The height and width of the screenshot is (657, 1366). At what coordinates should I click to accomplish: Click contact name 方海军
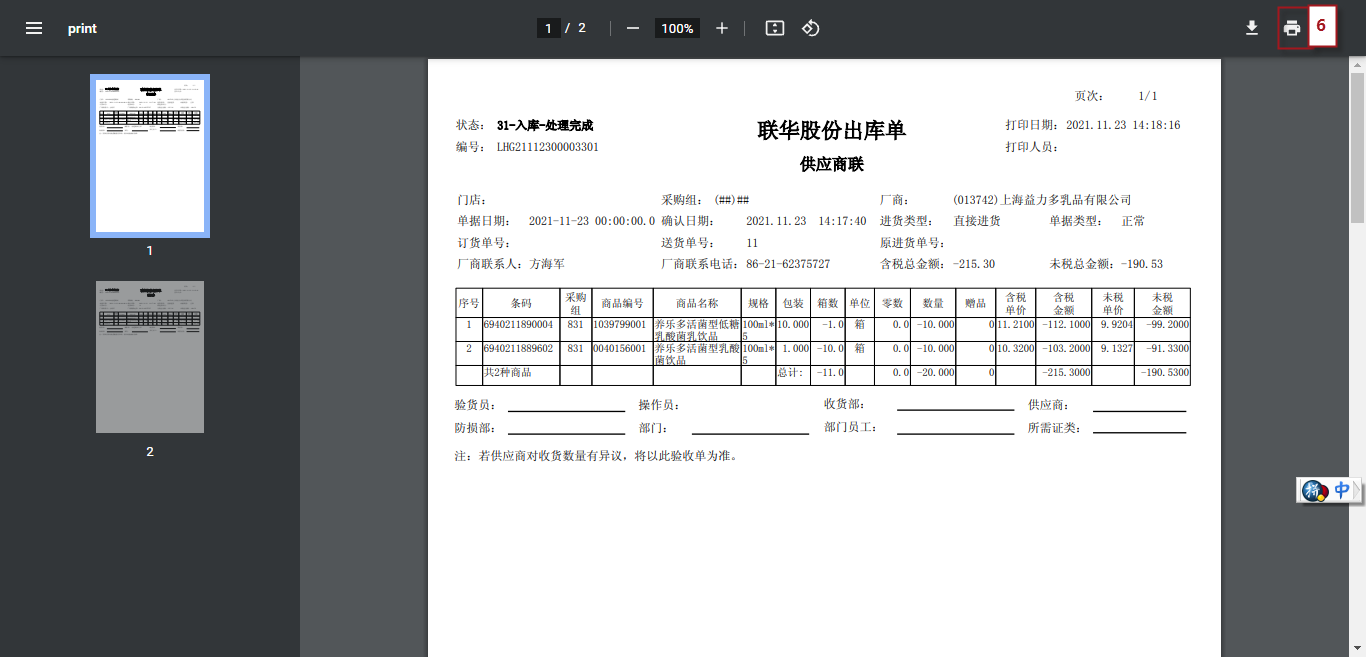point(547,264)
